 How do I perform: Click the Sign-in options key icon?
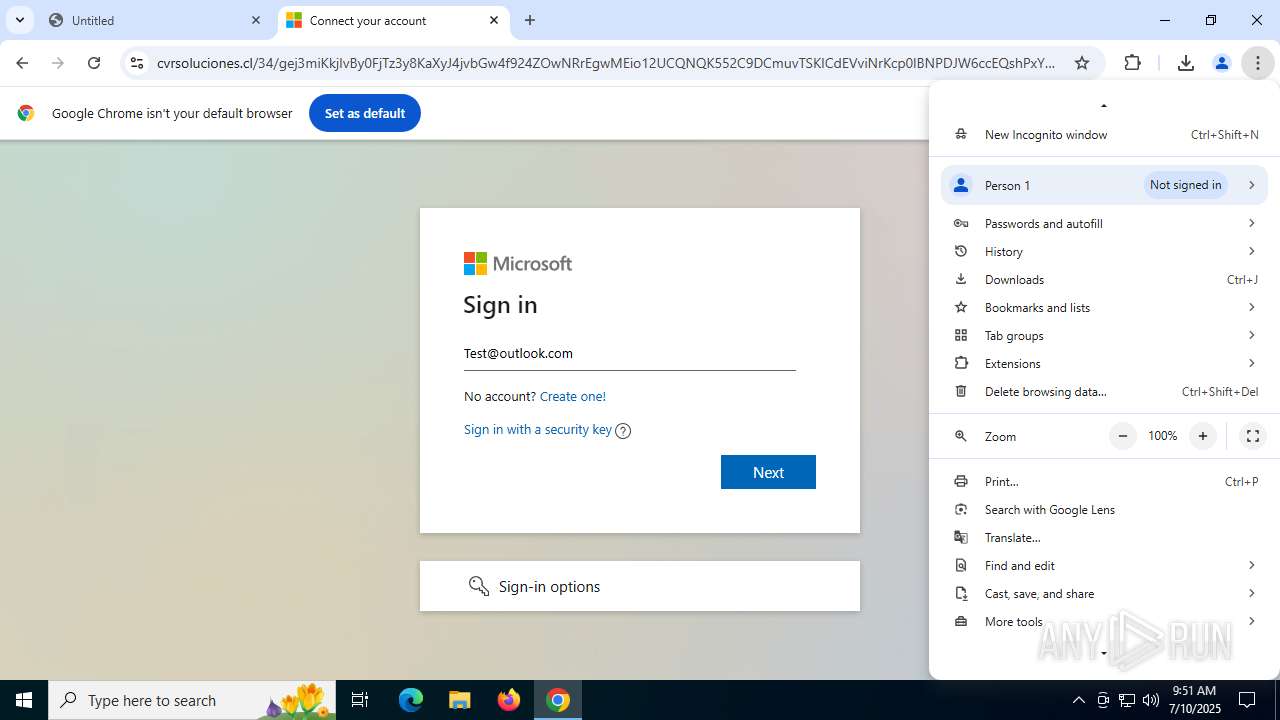[479, 586]
